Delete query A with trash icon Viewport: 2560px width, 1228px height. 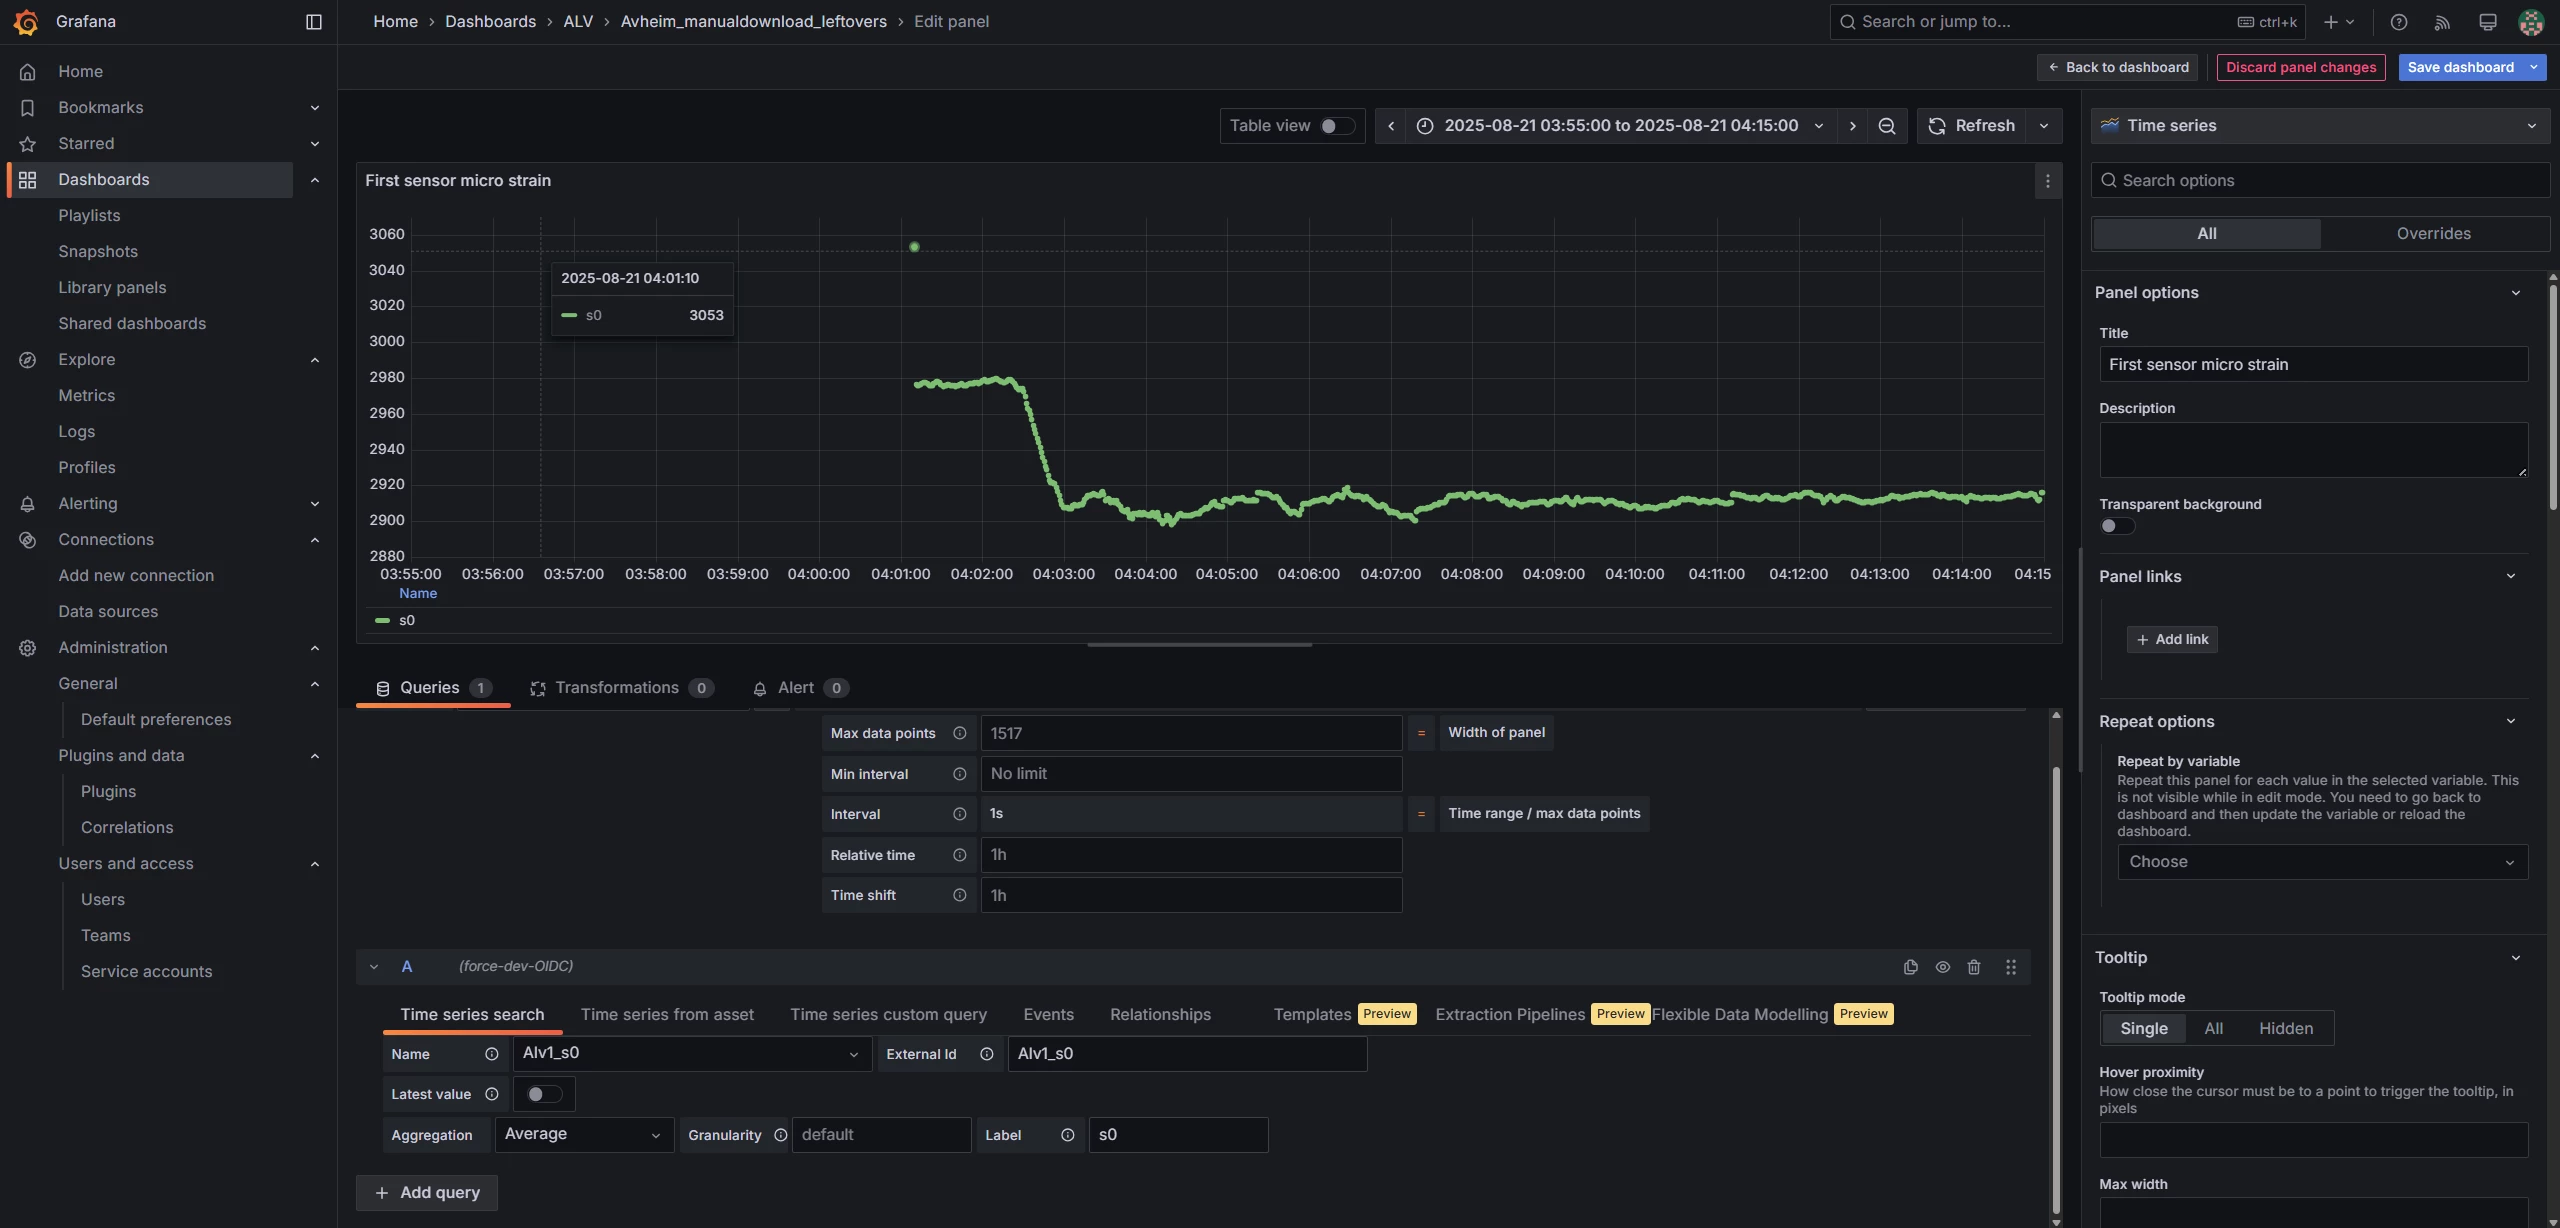click(x=1973, y=967)
